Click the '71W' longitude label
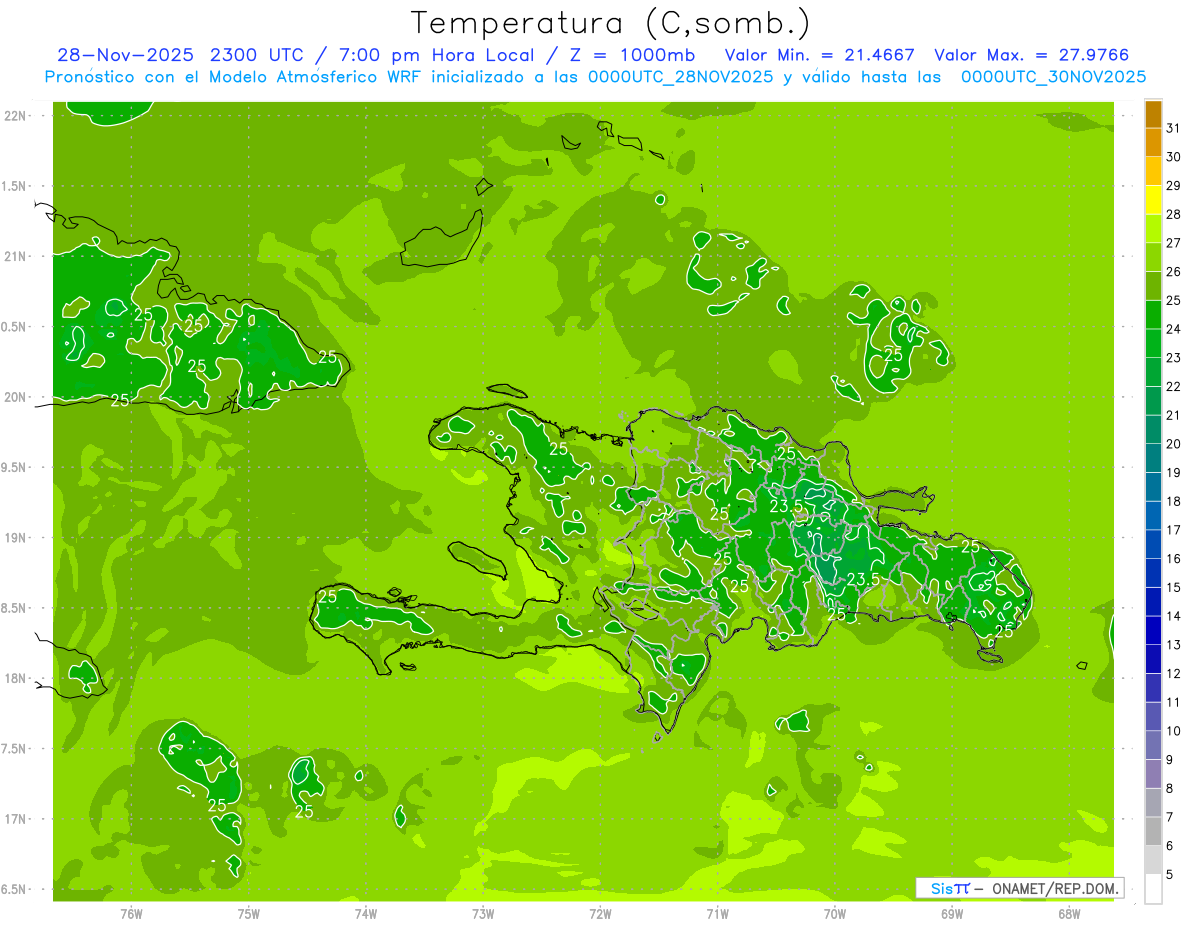Viewport: 1200px width, 927px height. coord(717,914)
